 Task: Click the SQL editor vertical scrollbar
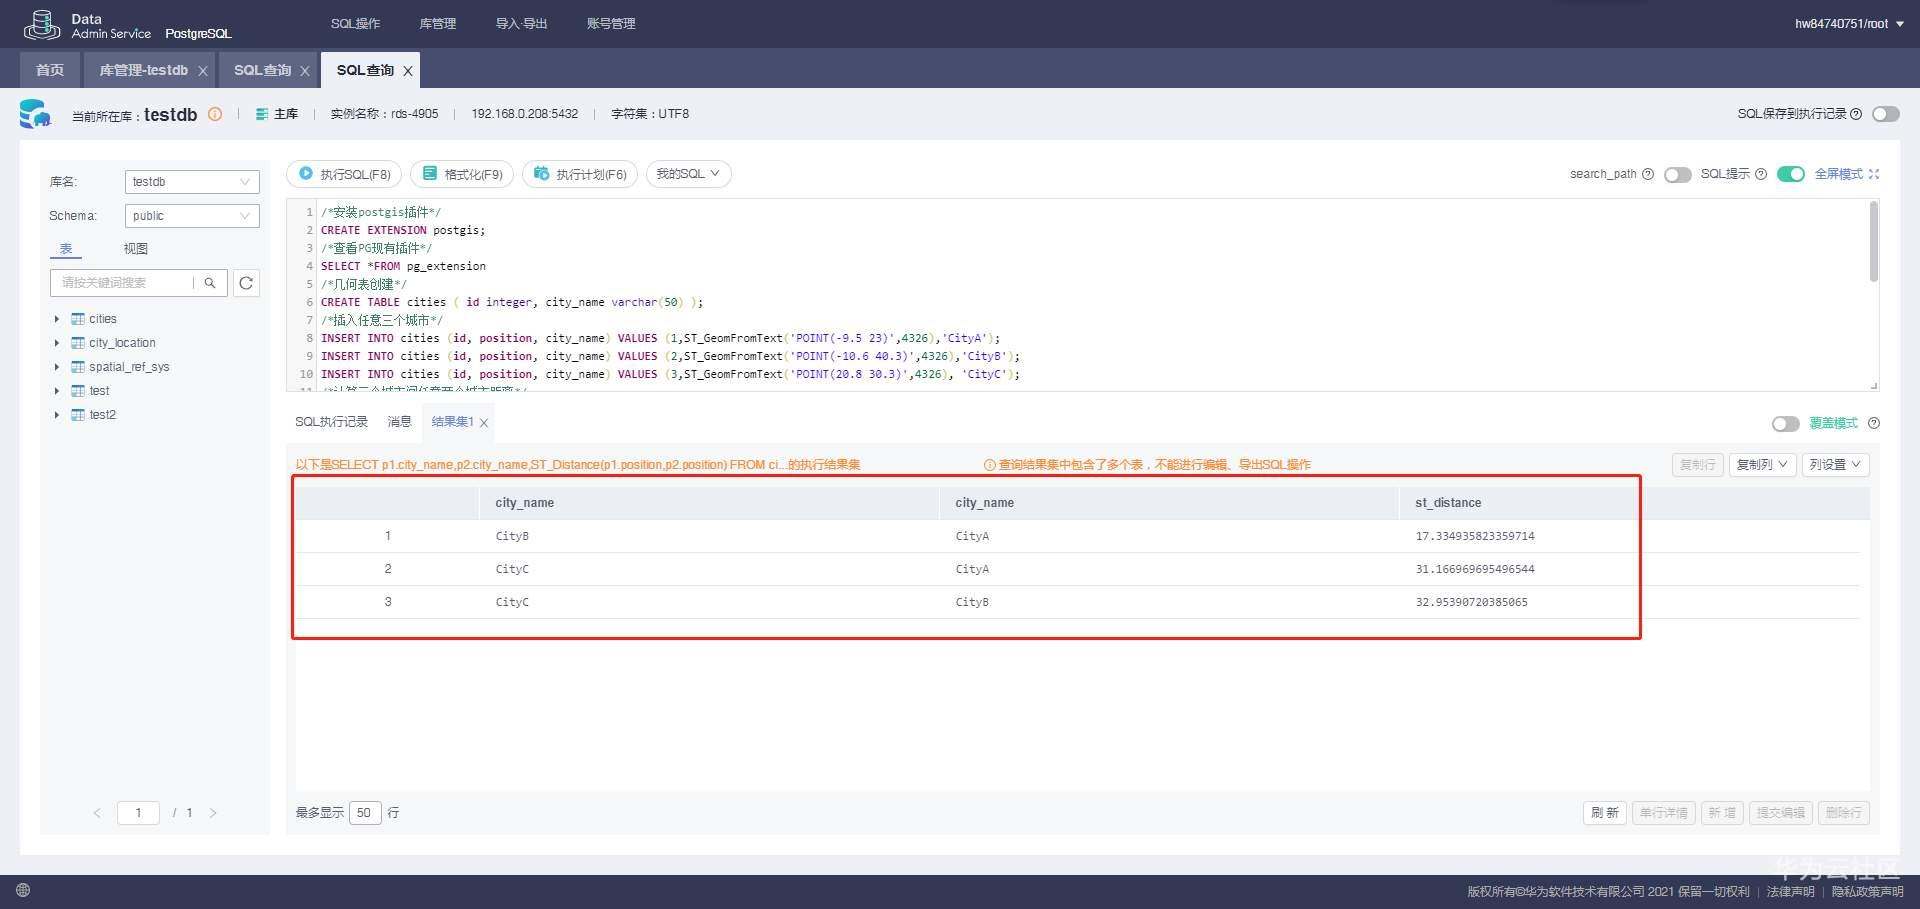1873,242
